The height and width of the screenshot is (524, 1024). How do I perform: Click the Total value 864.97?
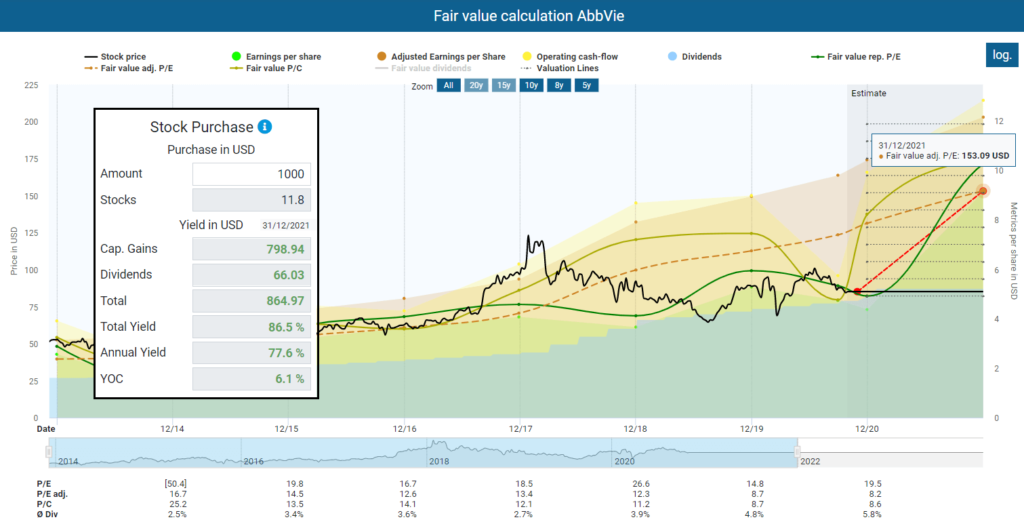[x=251, y=301]
